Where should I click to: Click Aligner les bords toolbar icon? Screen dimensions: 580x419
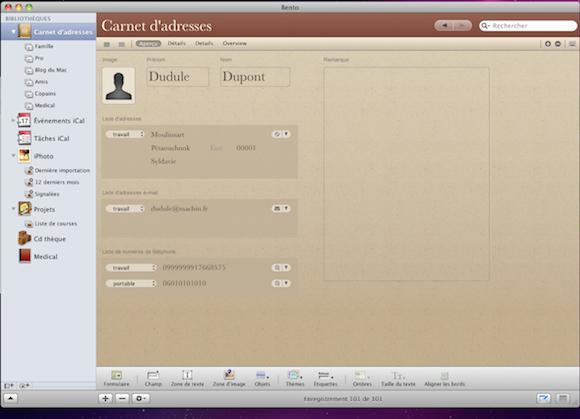coord(445,378)
